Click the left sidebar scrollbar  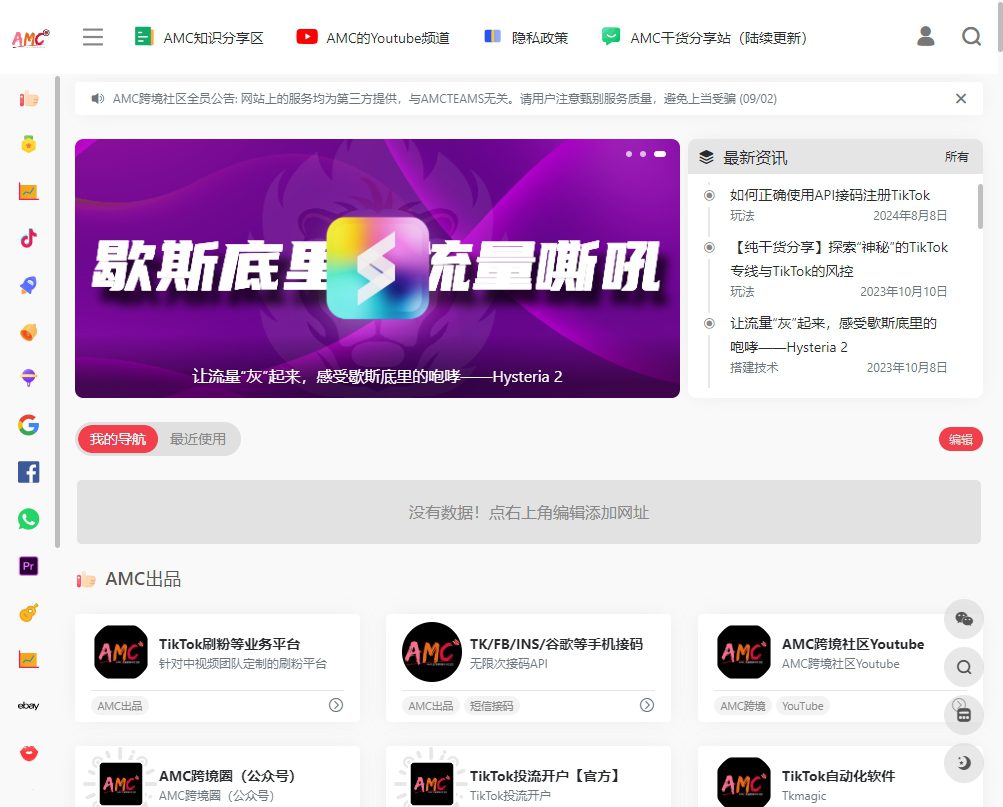click(x=57, y=312)
